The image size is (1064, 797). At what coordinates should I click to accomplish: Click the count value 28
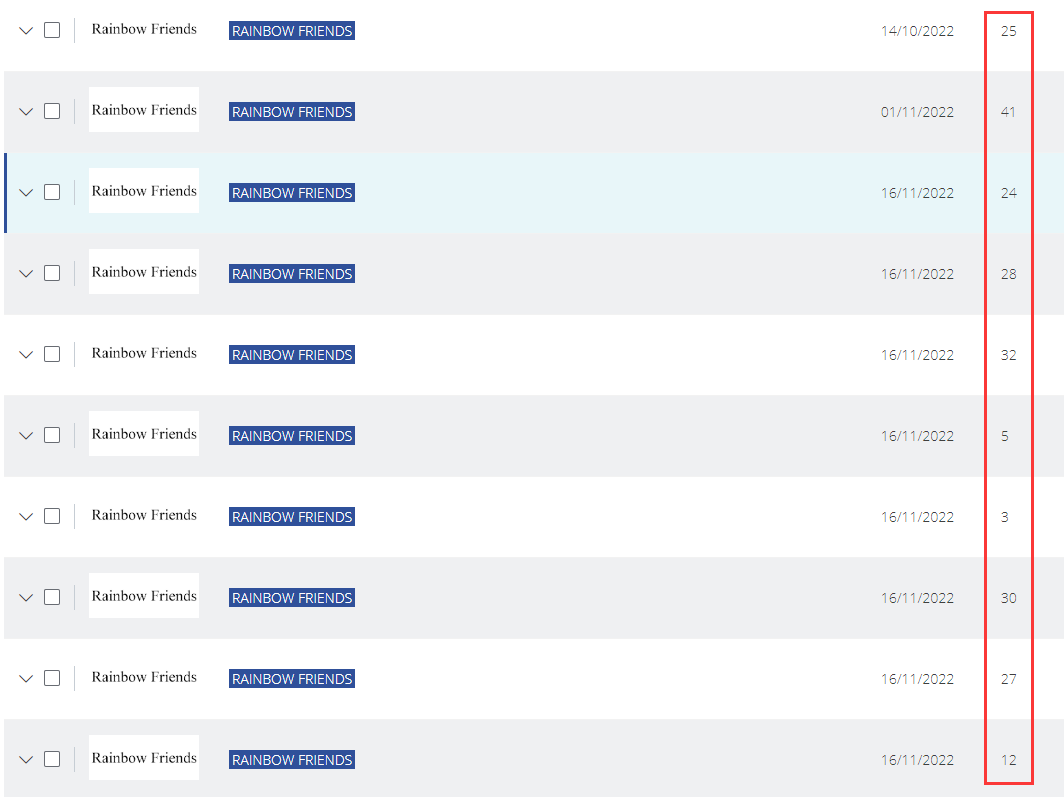pyautogui.click(x=1008, y=274)
